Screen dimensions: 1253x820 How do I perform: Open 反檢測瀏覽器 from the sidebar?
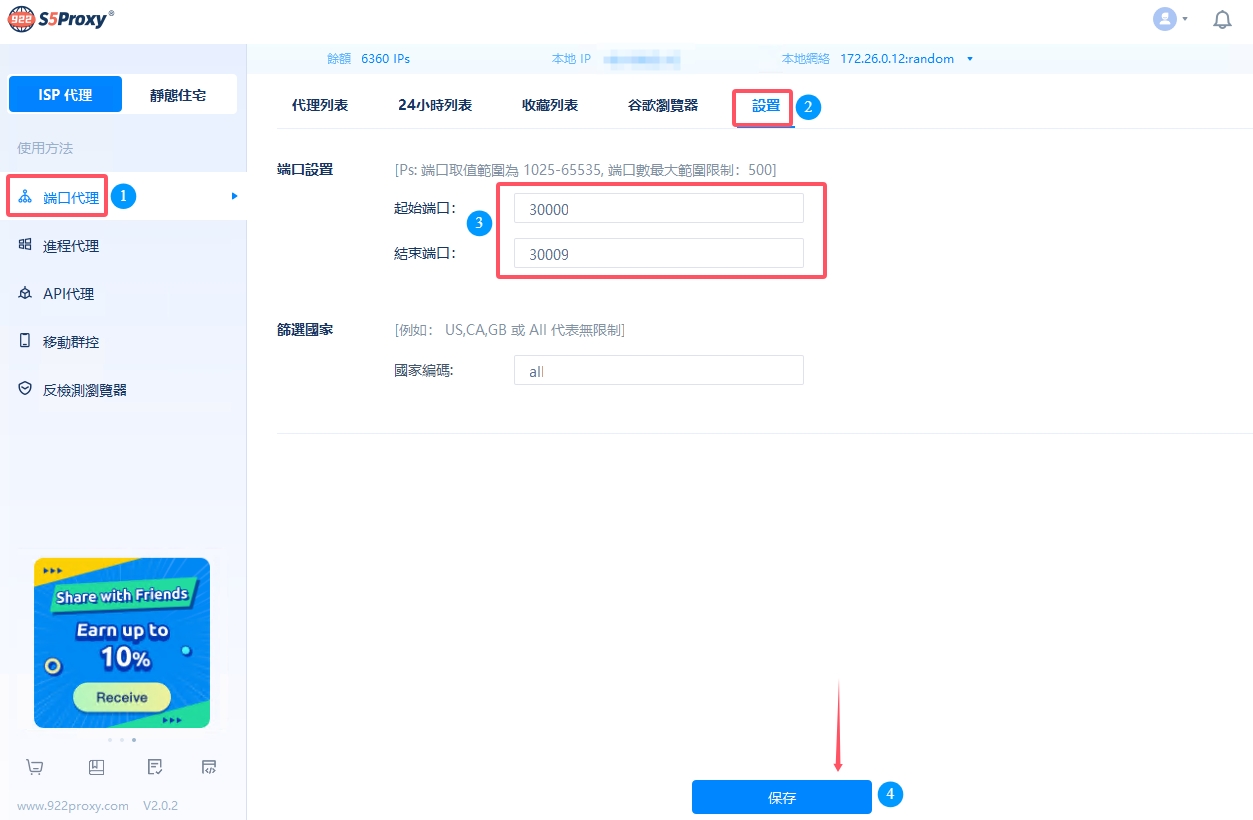(84, 390)
